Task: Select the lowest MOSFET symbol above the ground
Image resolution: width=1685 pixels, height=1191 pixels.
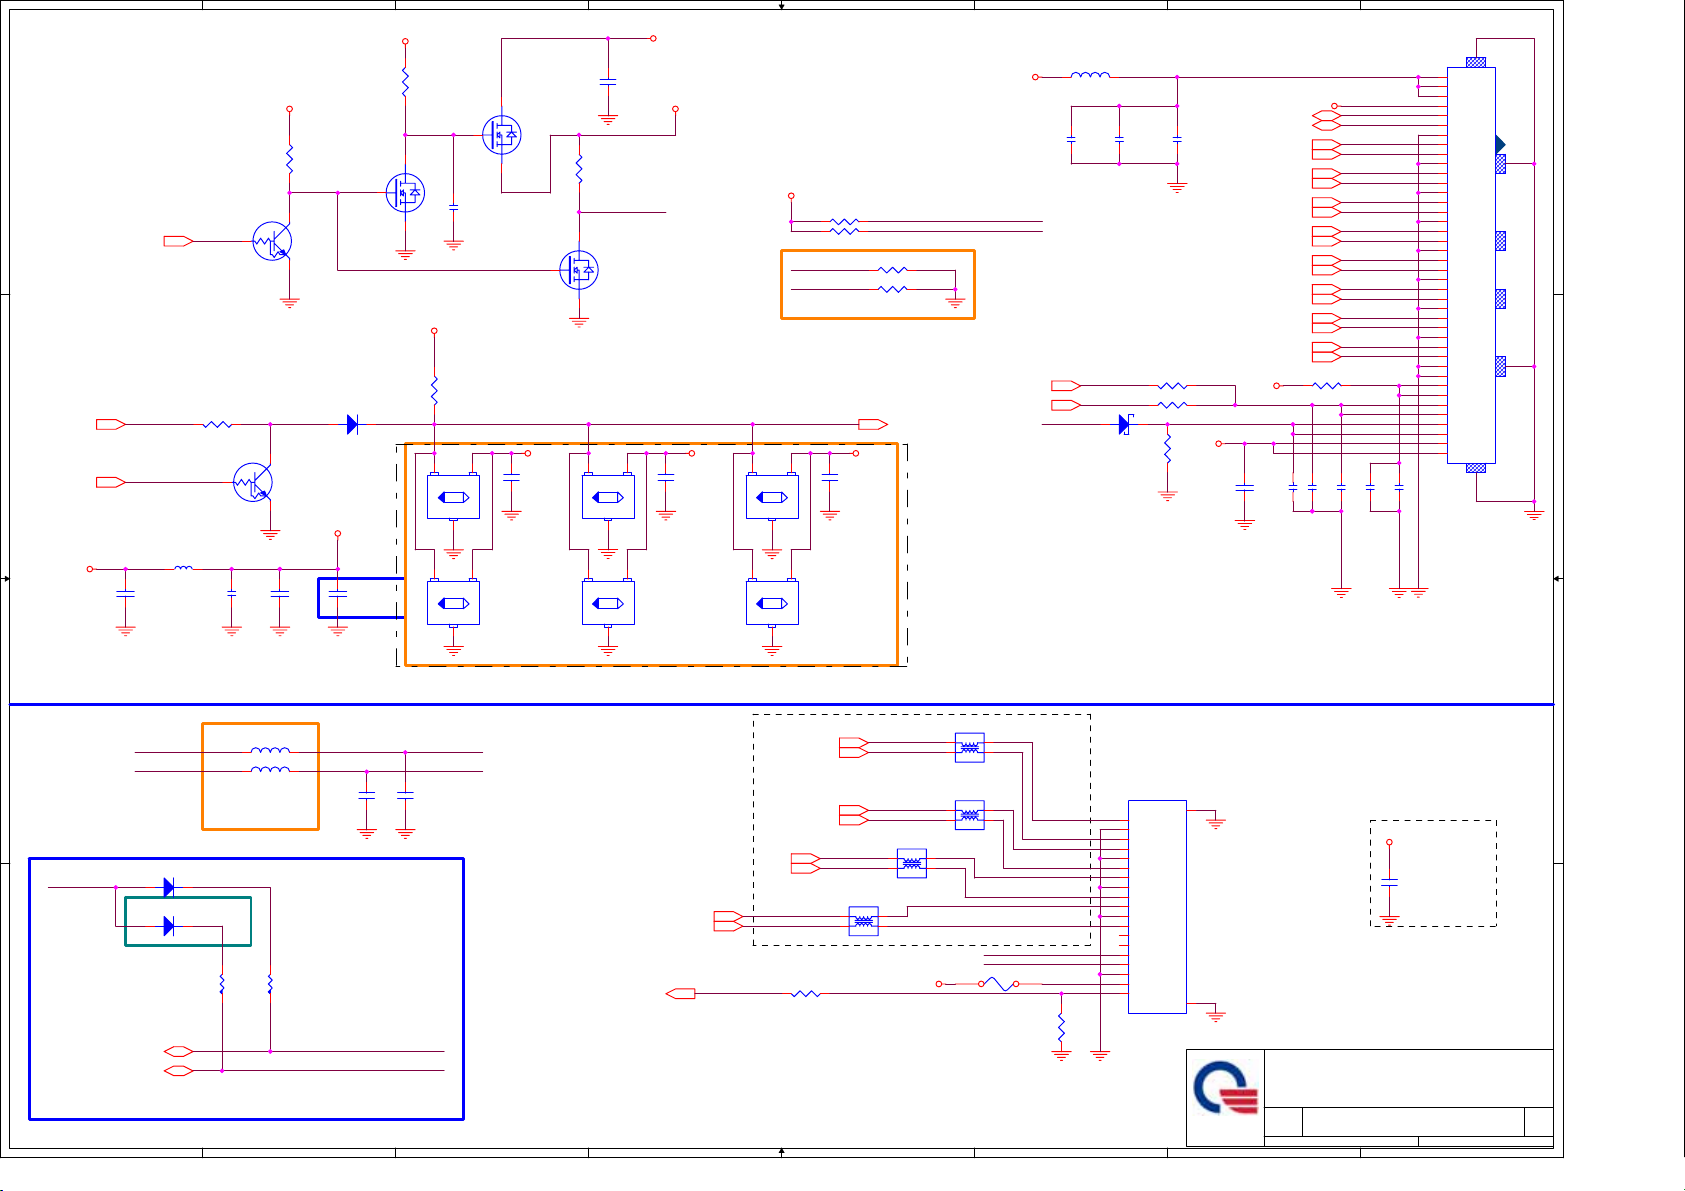Action: tap(578, 270)
